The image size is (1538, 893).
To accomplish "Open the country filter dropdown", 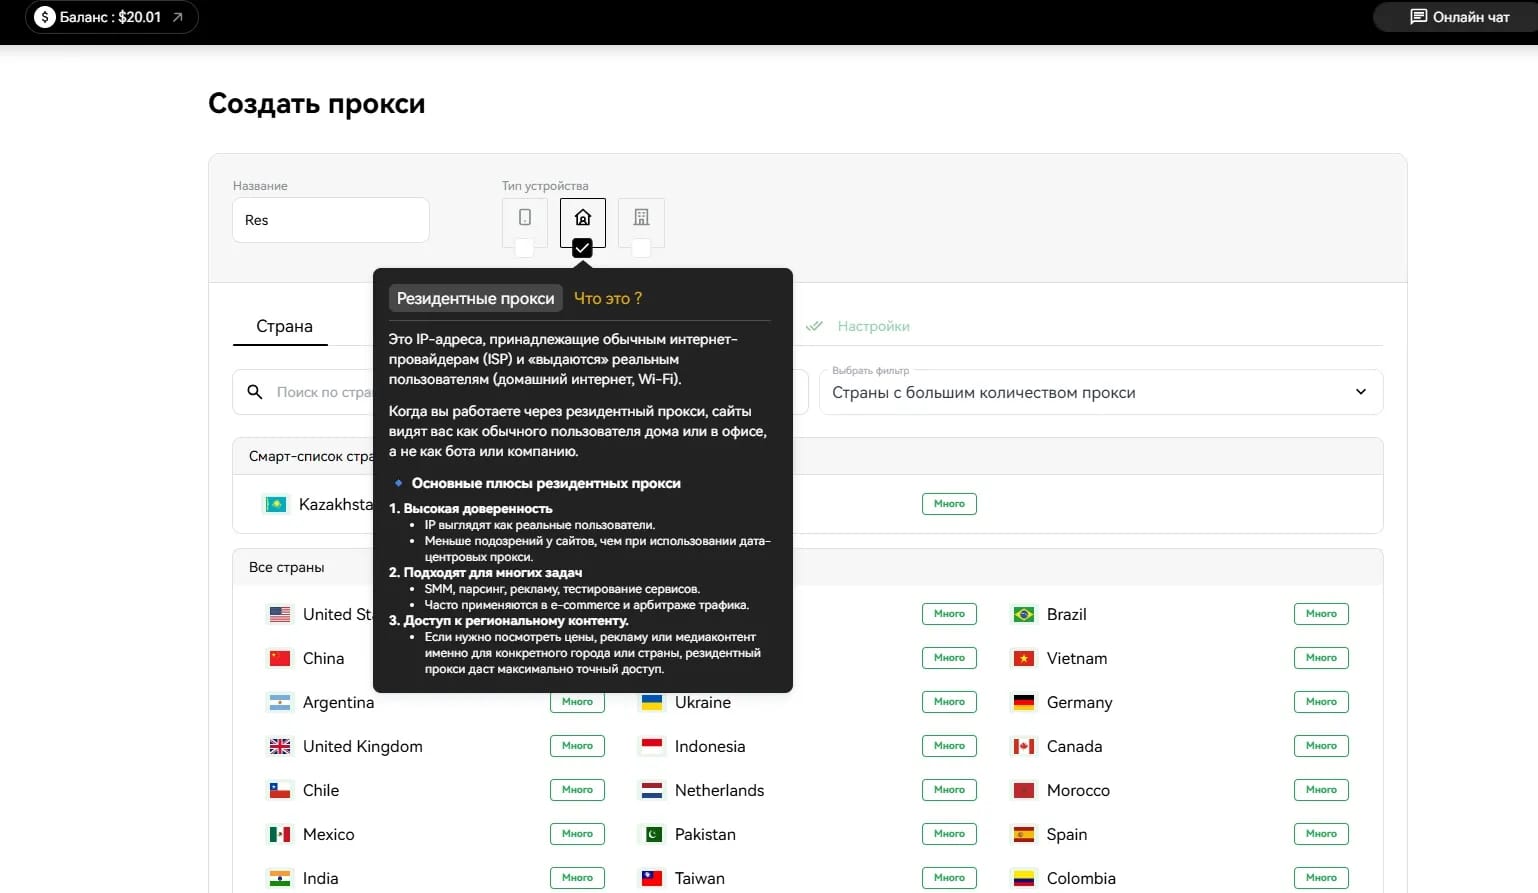I will coord(1101,392).
